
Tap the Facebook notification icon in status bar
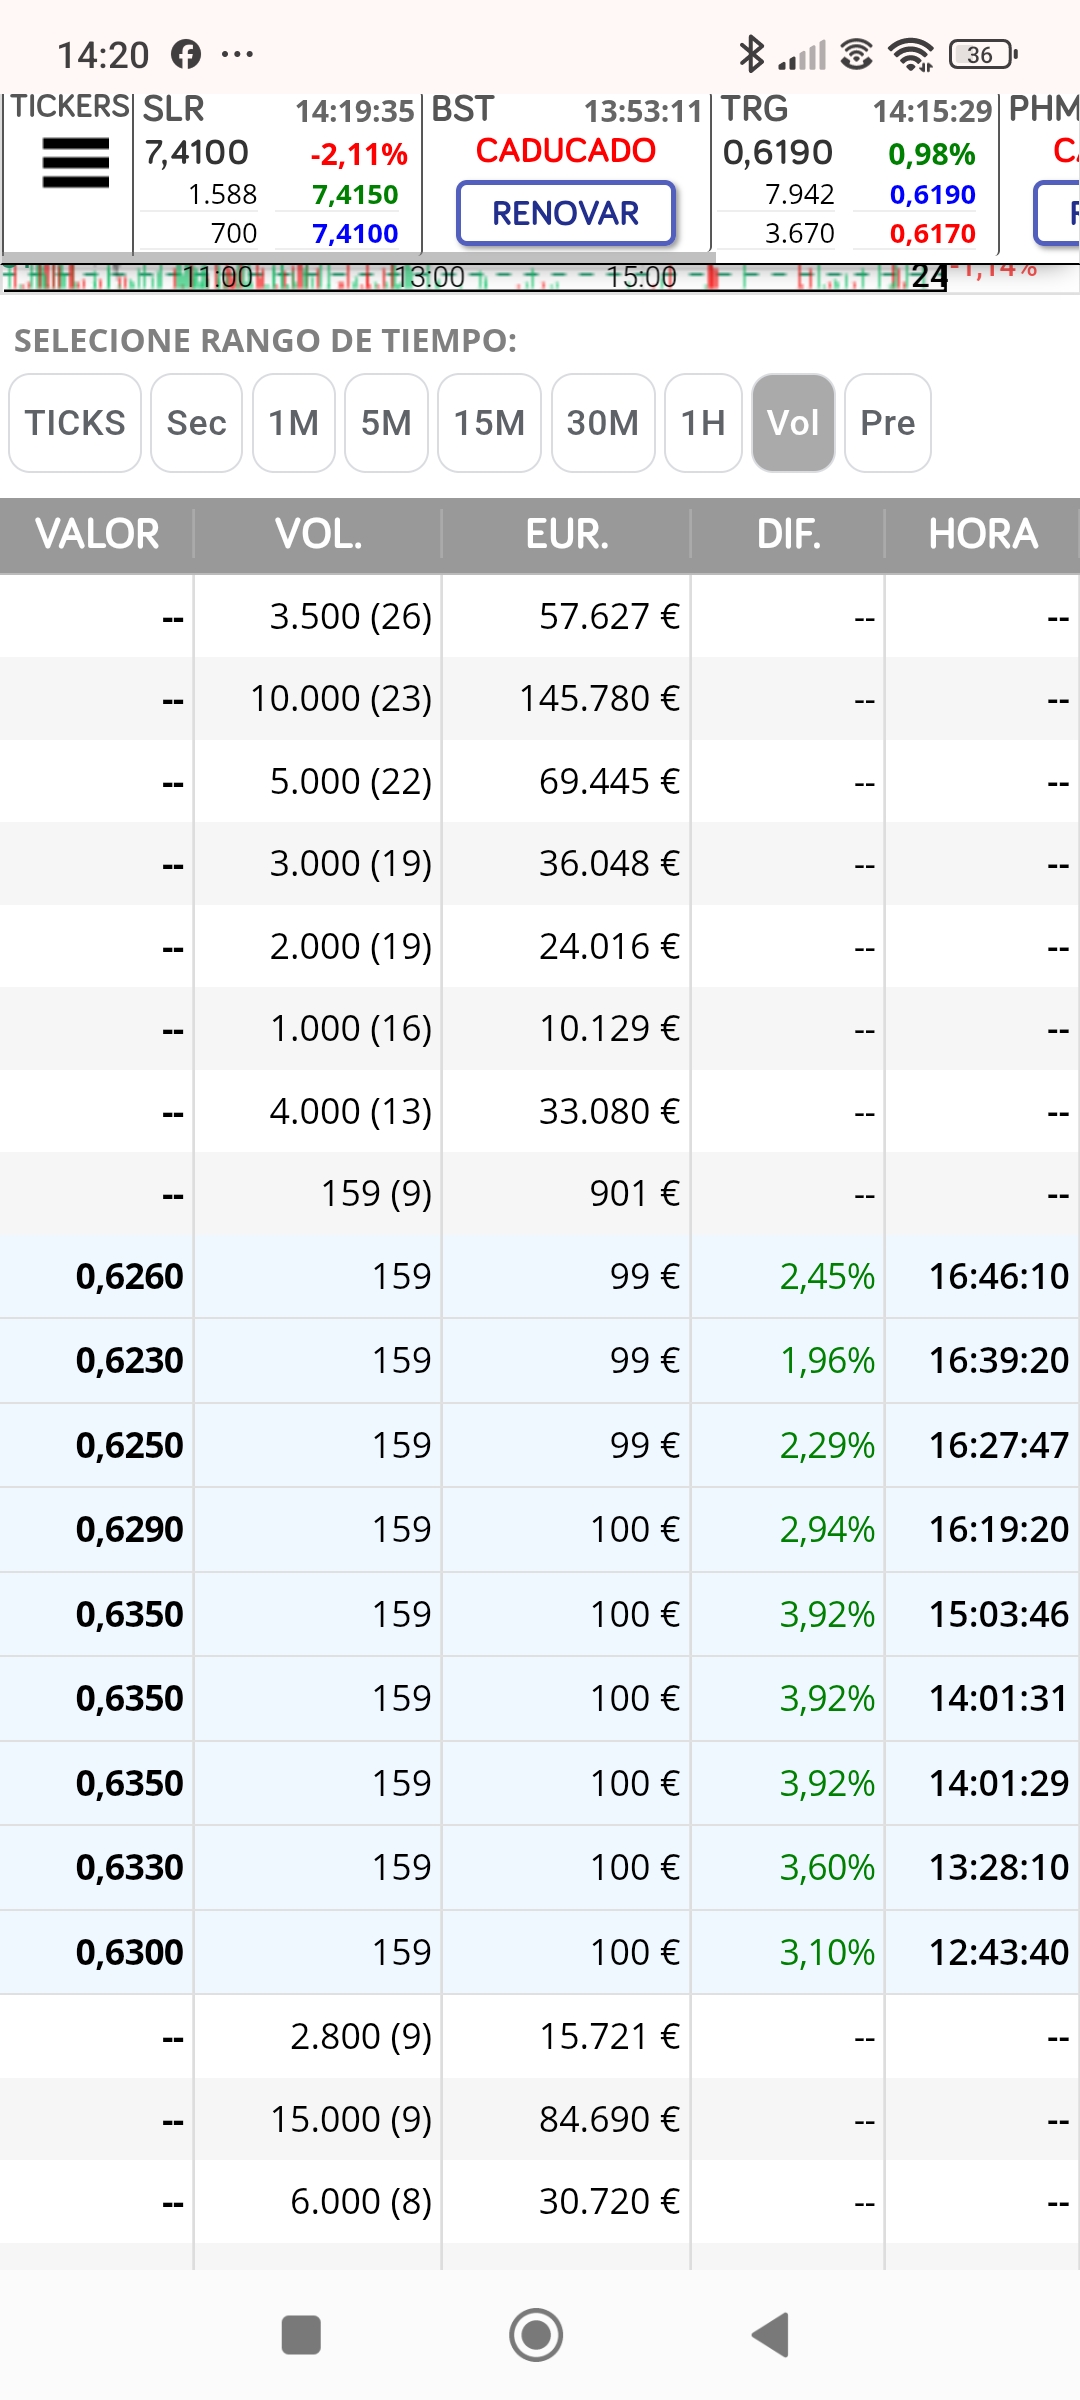coord(186,54)
